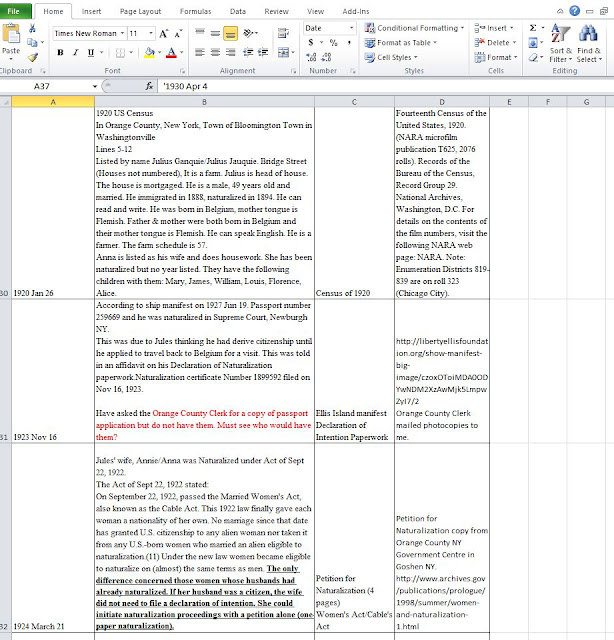This screenshot has height=640, width=614.
Task: Click Delete cells button
Action: [495, 43]
